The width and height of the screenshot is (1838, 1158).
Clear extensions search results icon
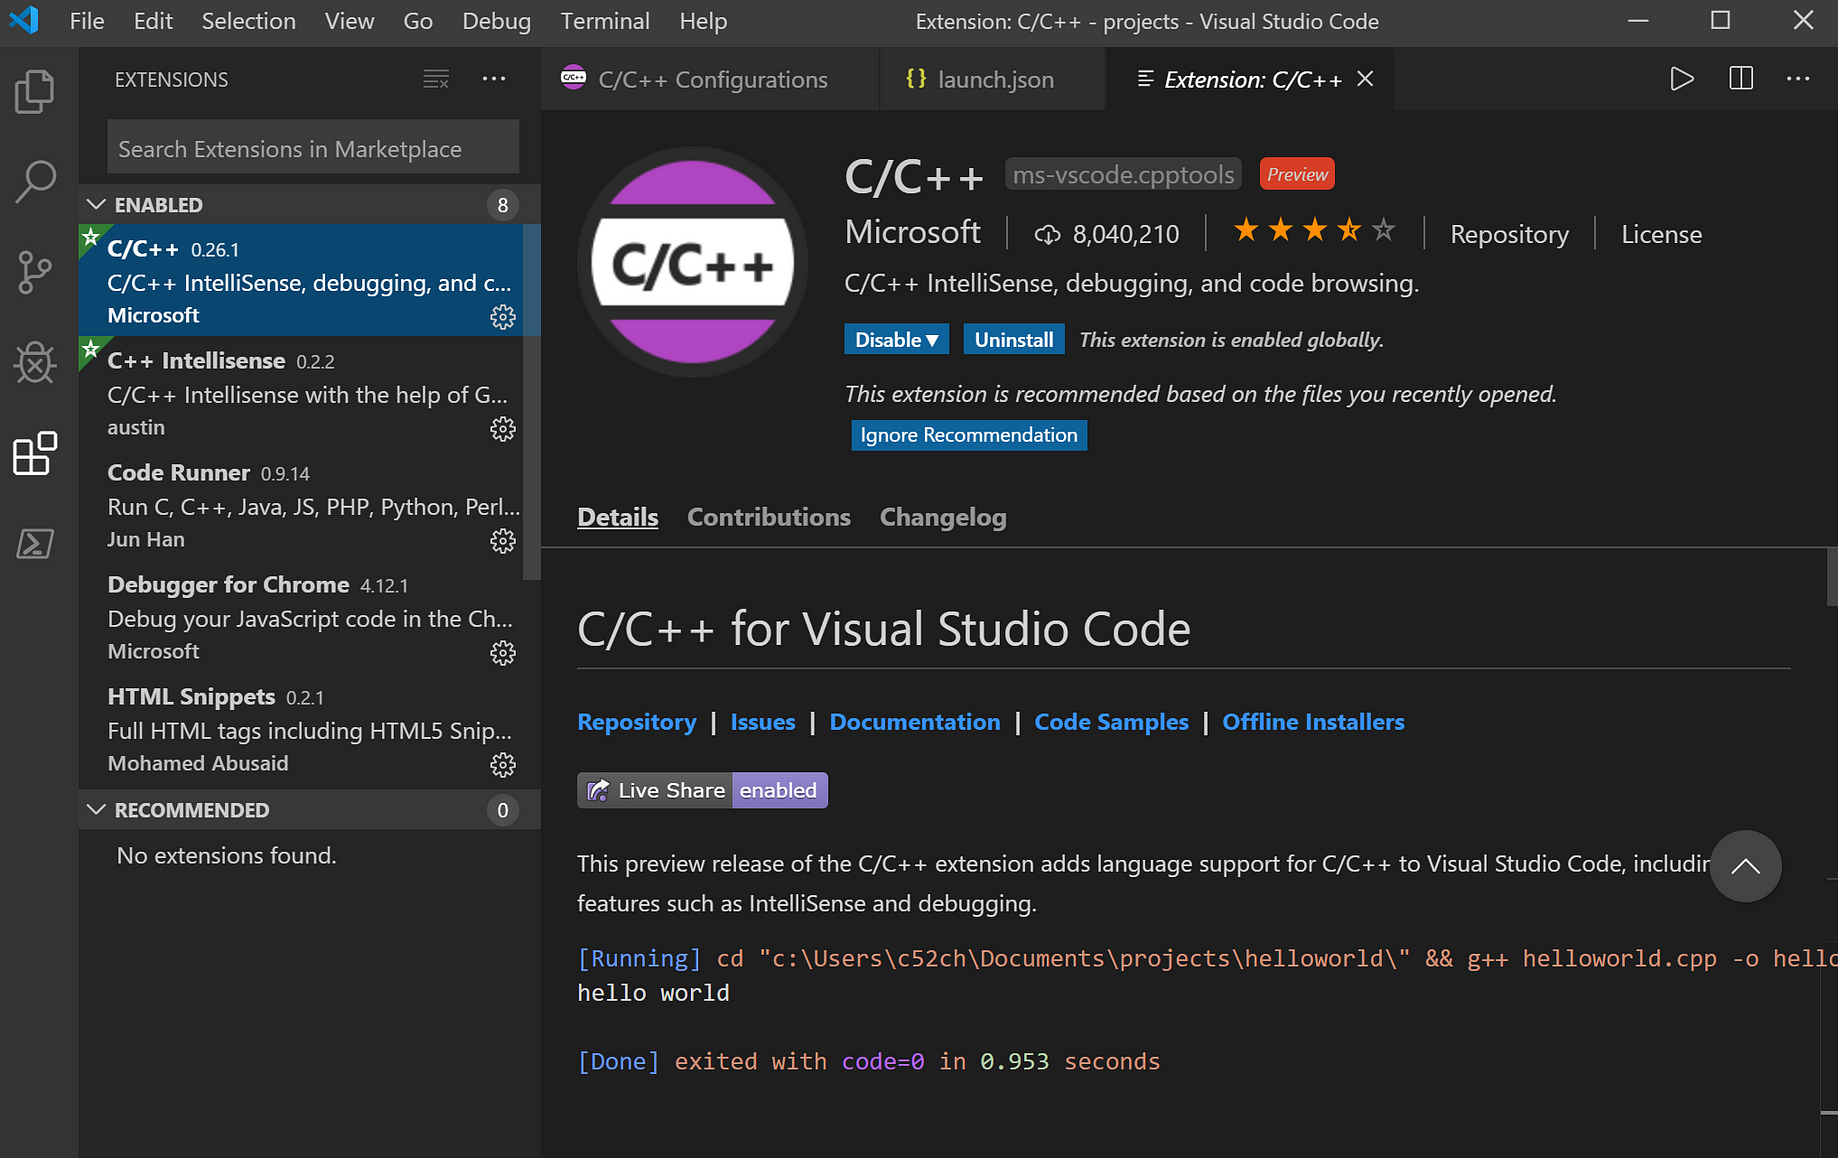[436, 79]
